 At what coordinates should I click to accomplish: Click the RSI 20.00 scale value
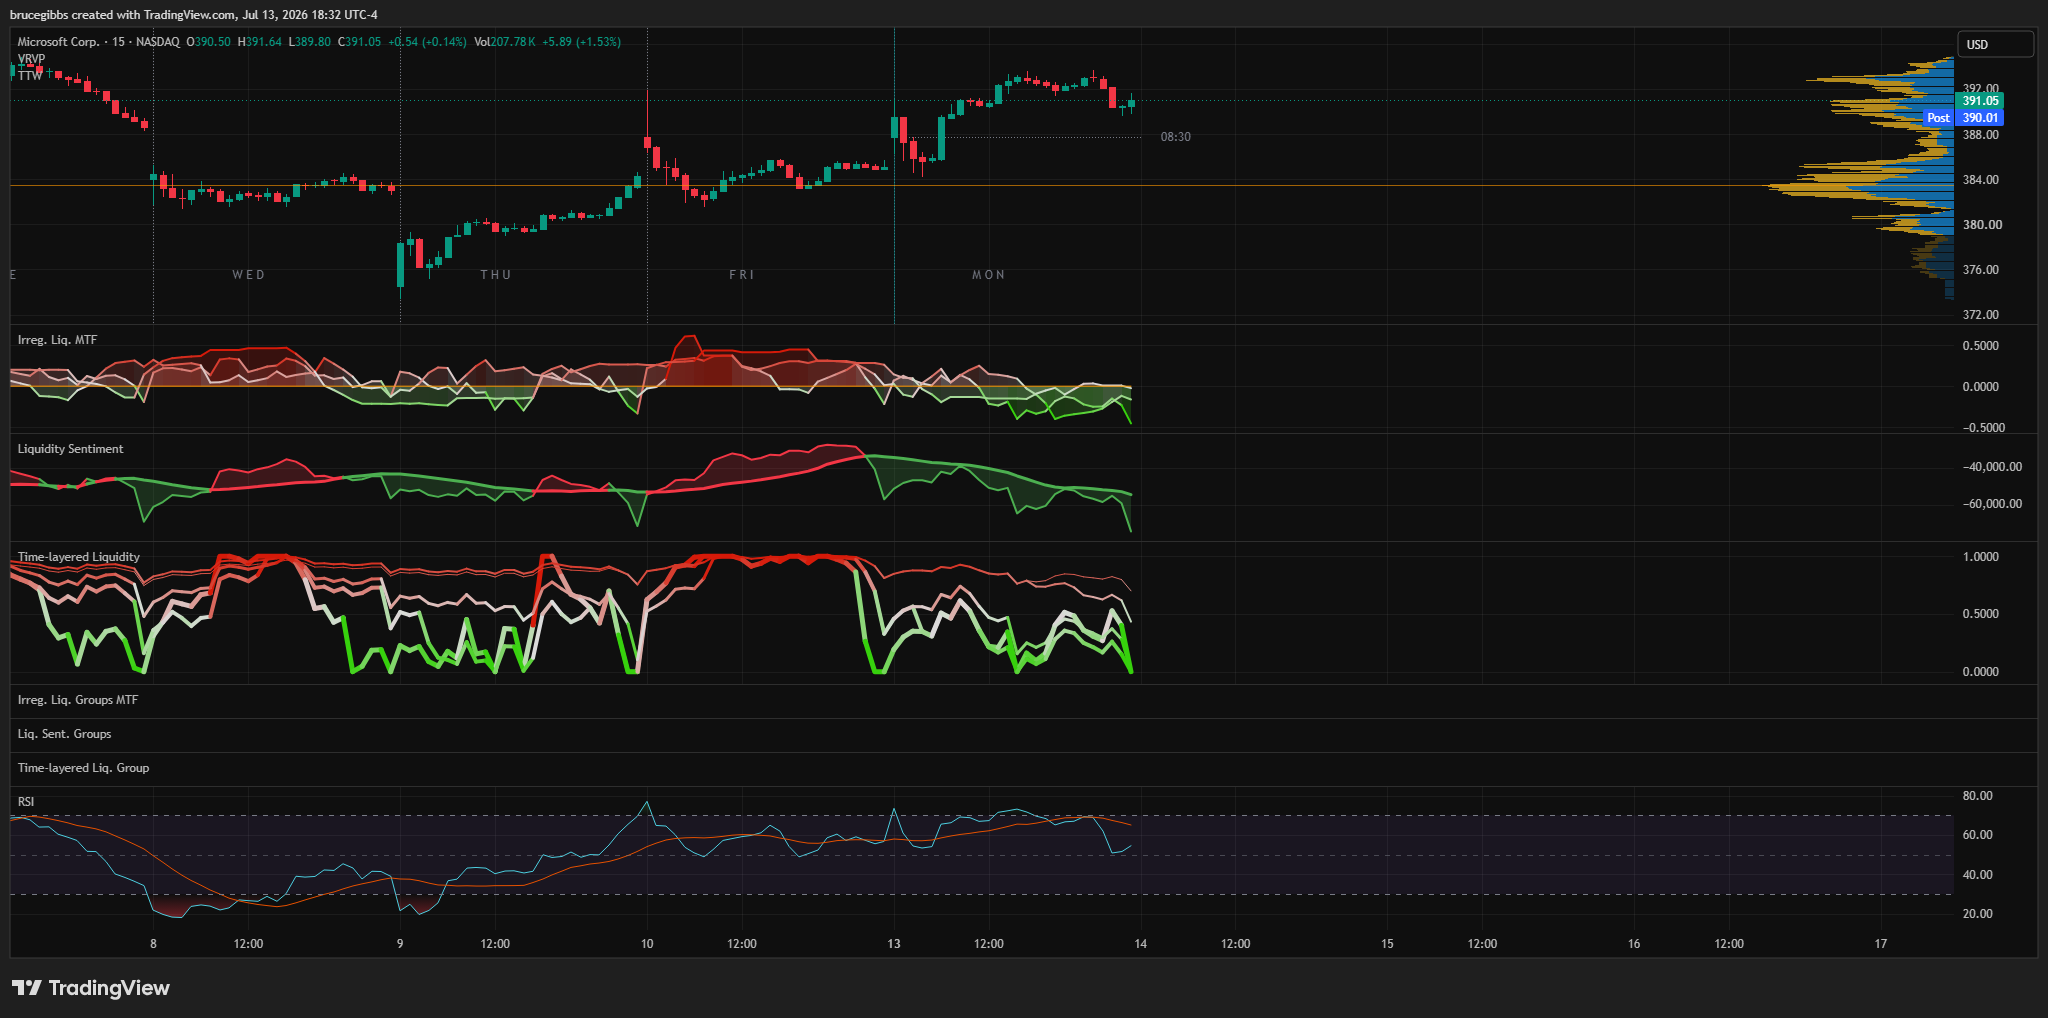coord(1978,914)
